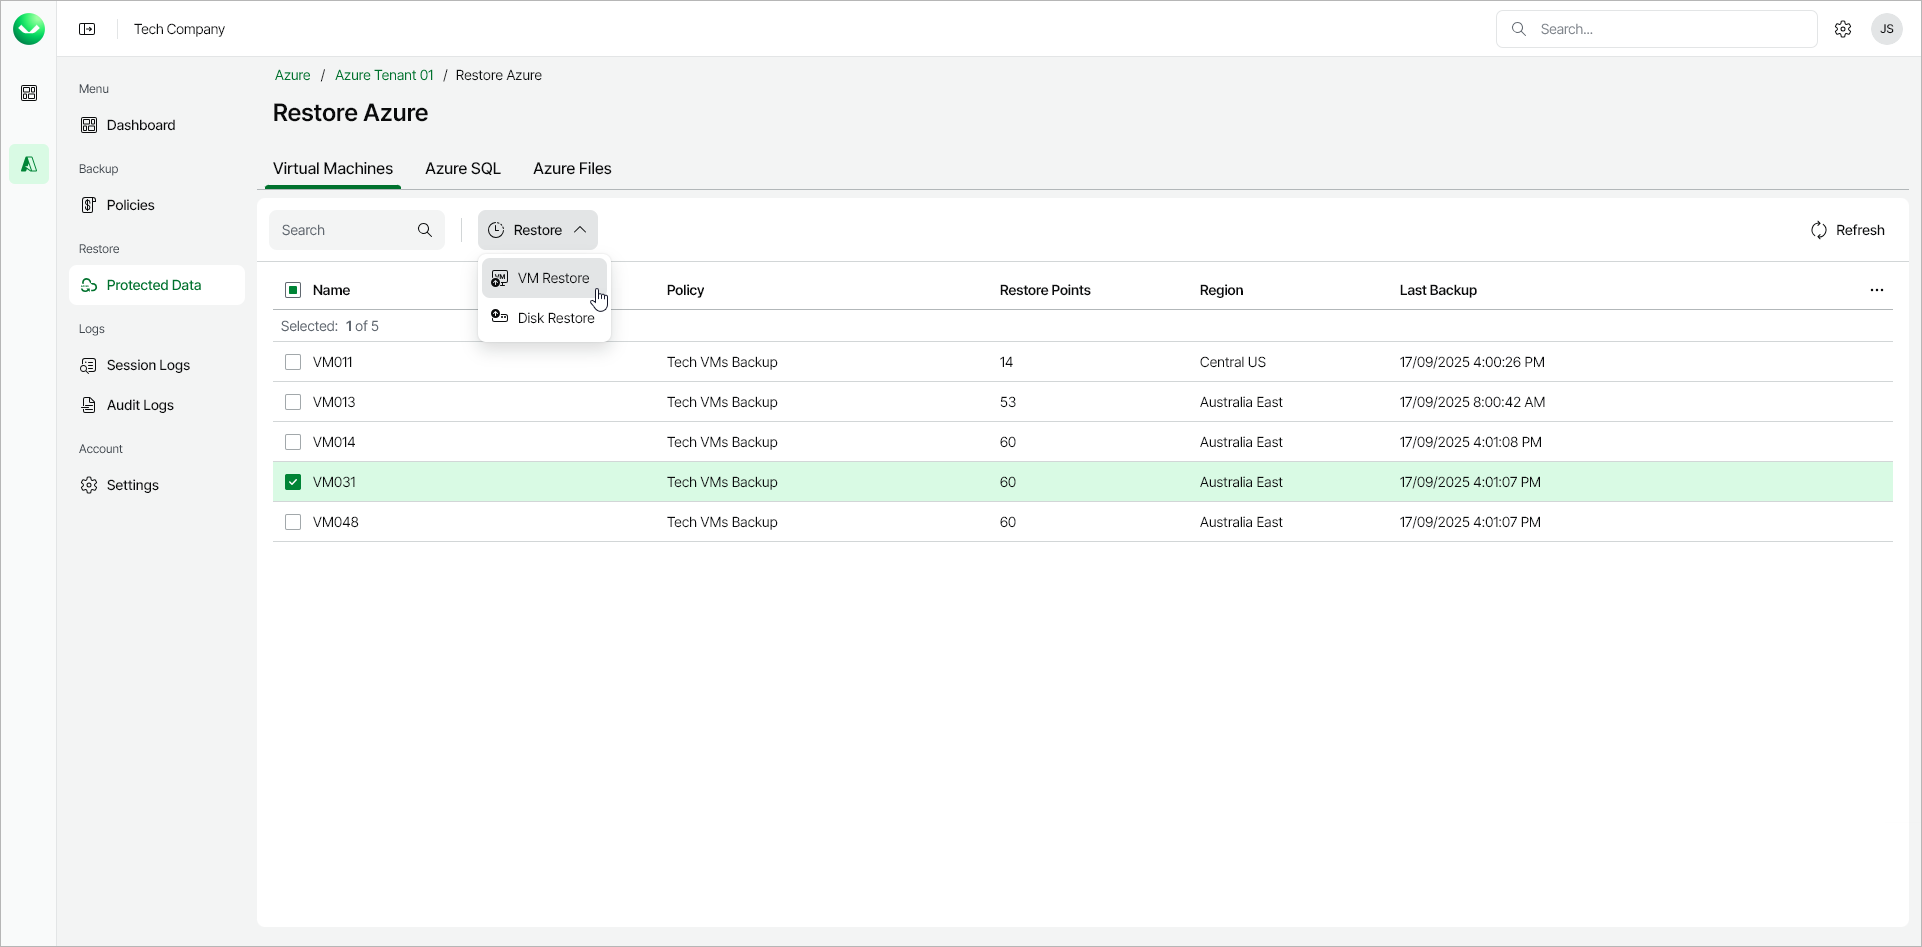Toggle the sidebar panel collapse icon

point(88,29)
